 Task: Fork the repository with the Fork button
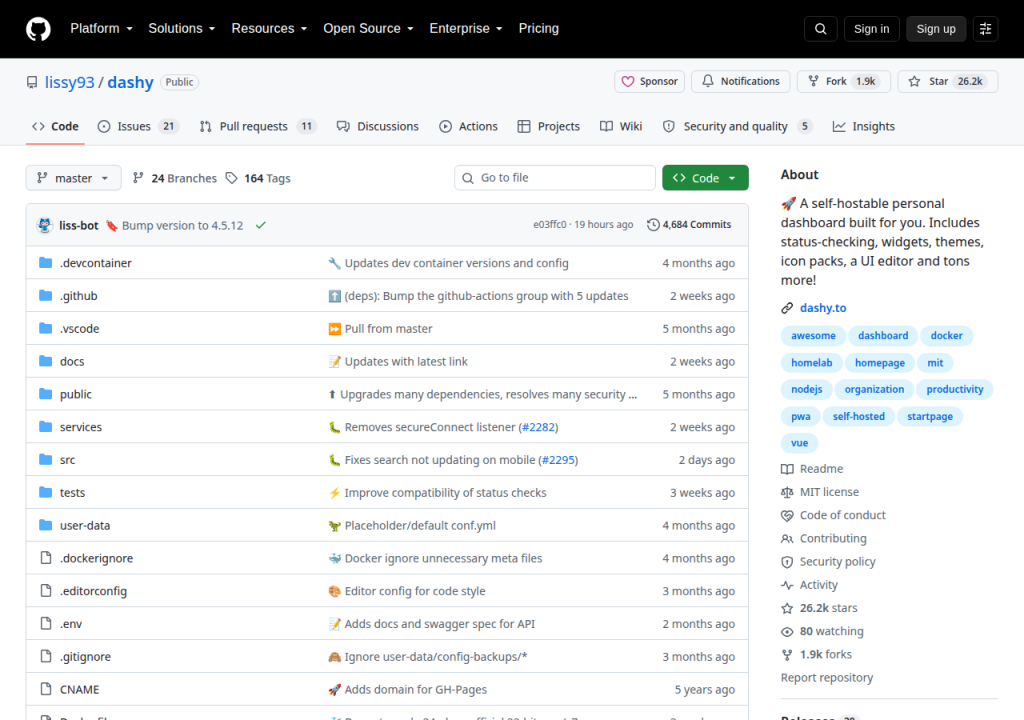coord(843,82)
